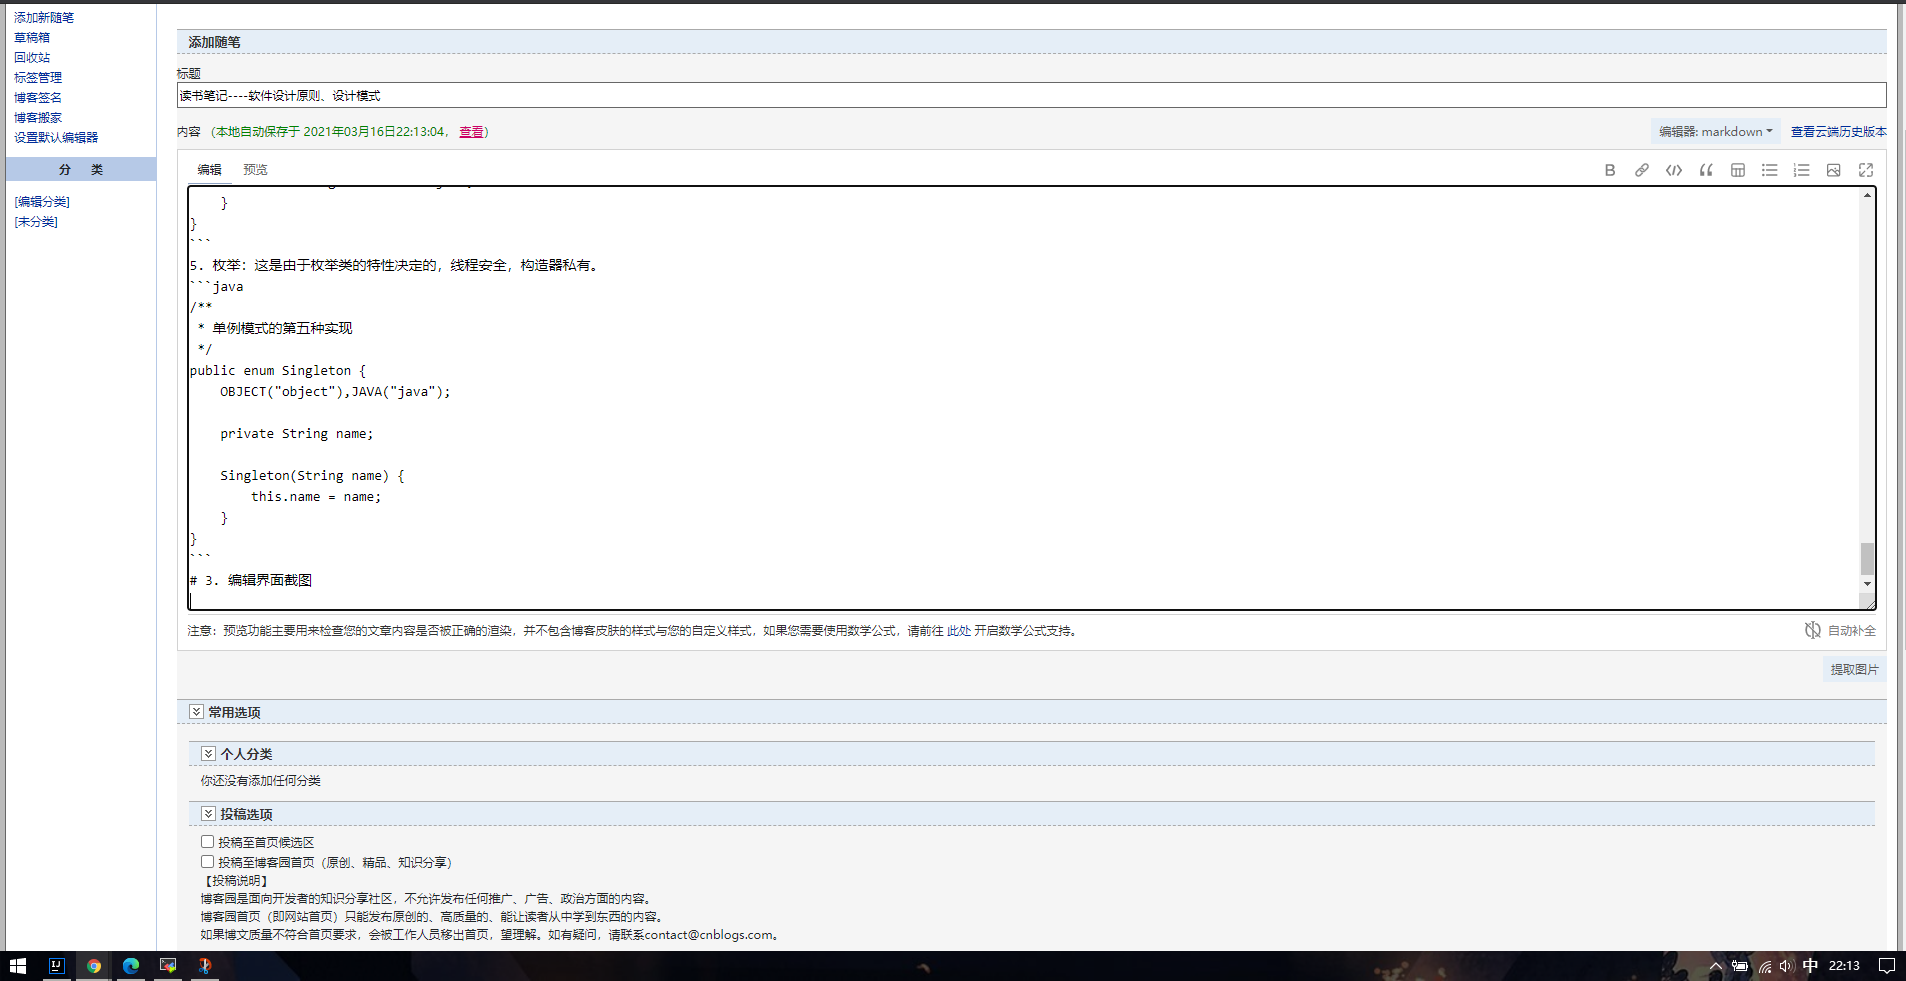
Task: Switch to Google Chrome in the taskbar
Action: (x=93, y=966)
